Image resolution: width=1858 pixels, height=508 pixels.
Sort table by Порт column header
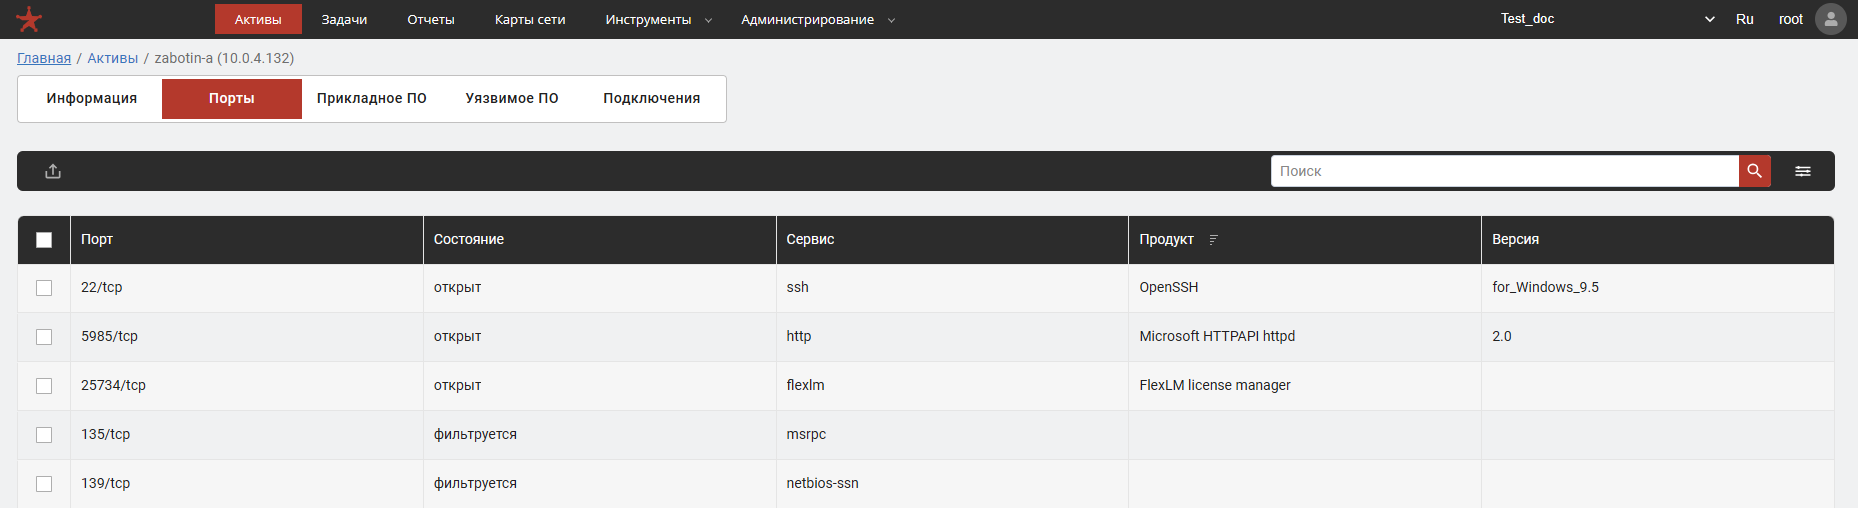click(x=97, y=240)
